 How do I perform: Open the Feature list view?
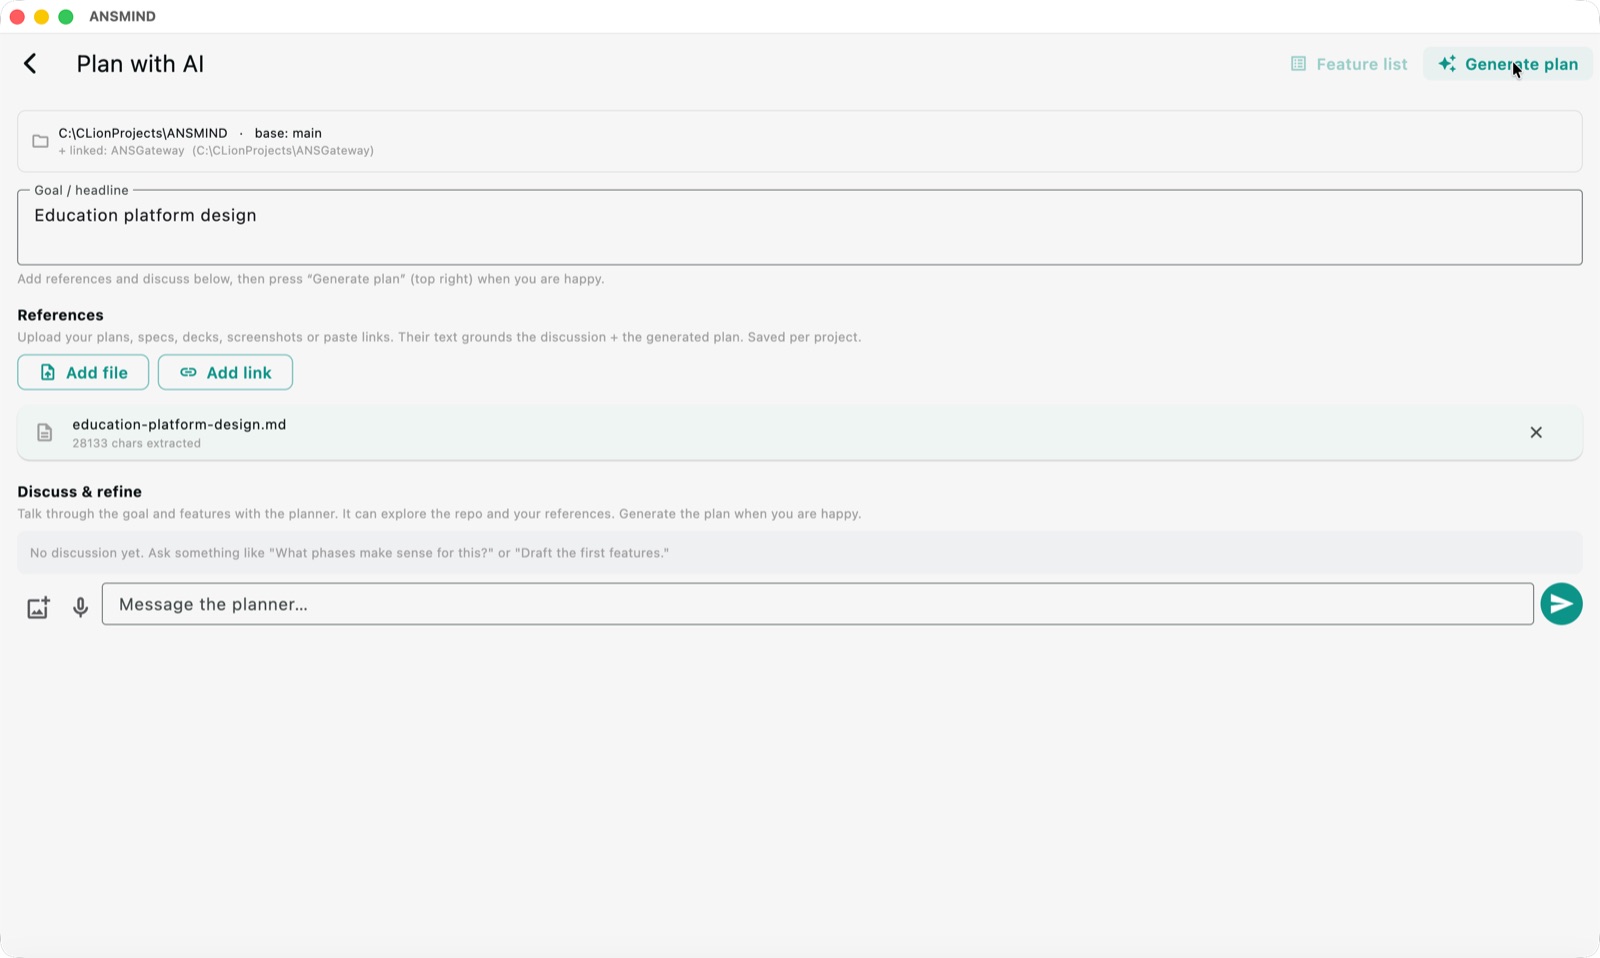click(1348, 64)
